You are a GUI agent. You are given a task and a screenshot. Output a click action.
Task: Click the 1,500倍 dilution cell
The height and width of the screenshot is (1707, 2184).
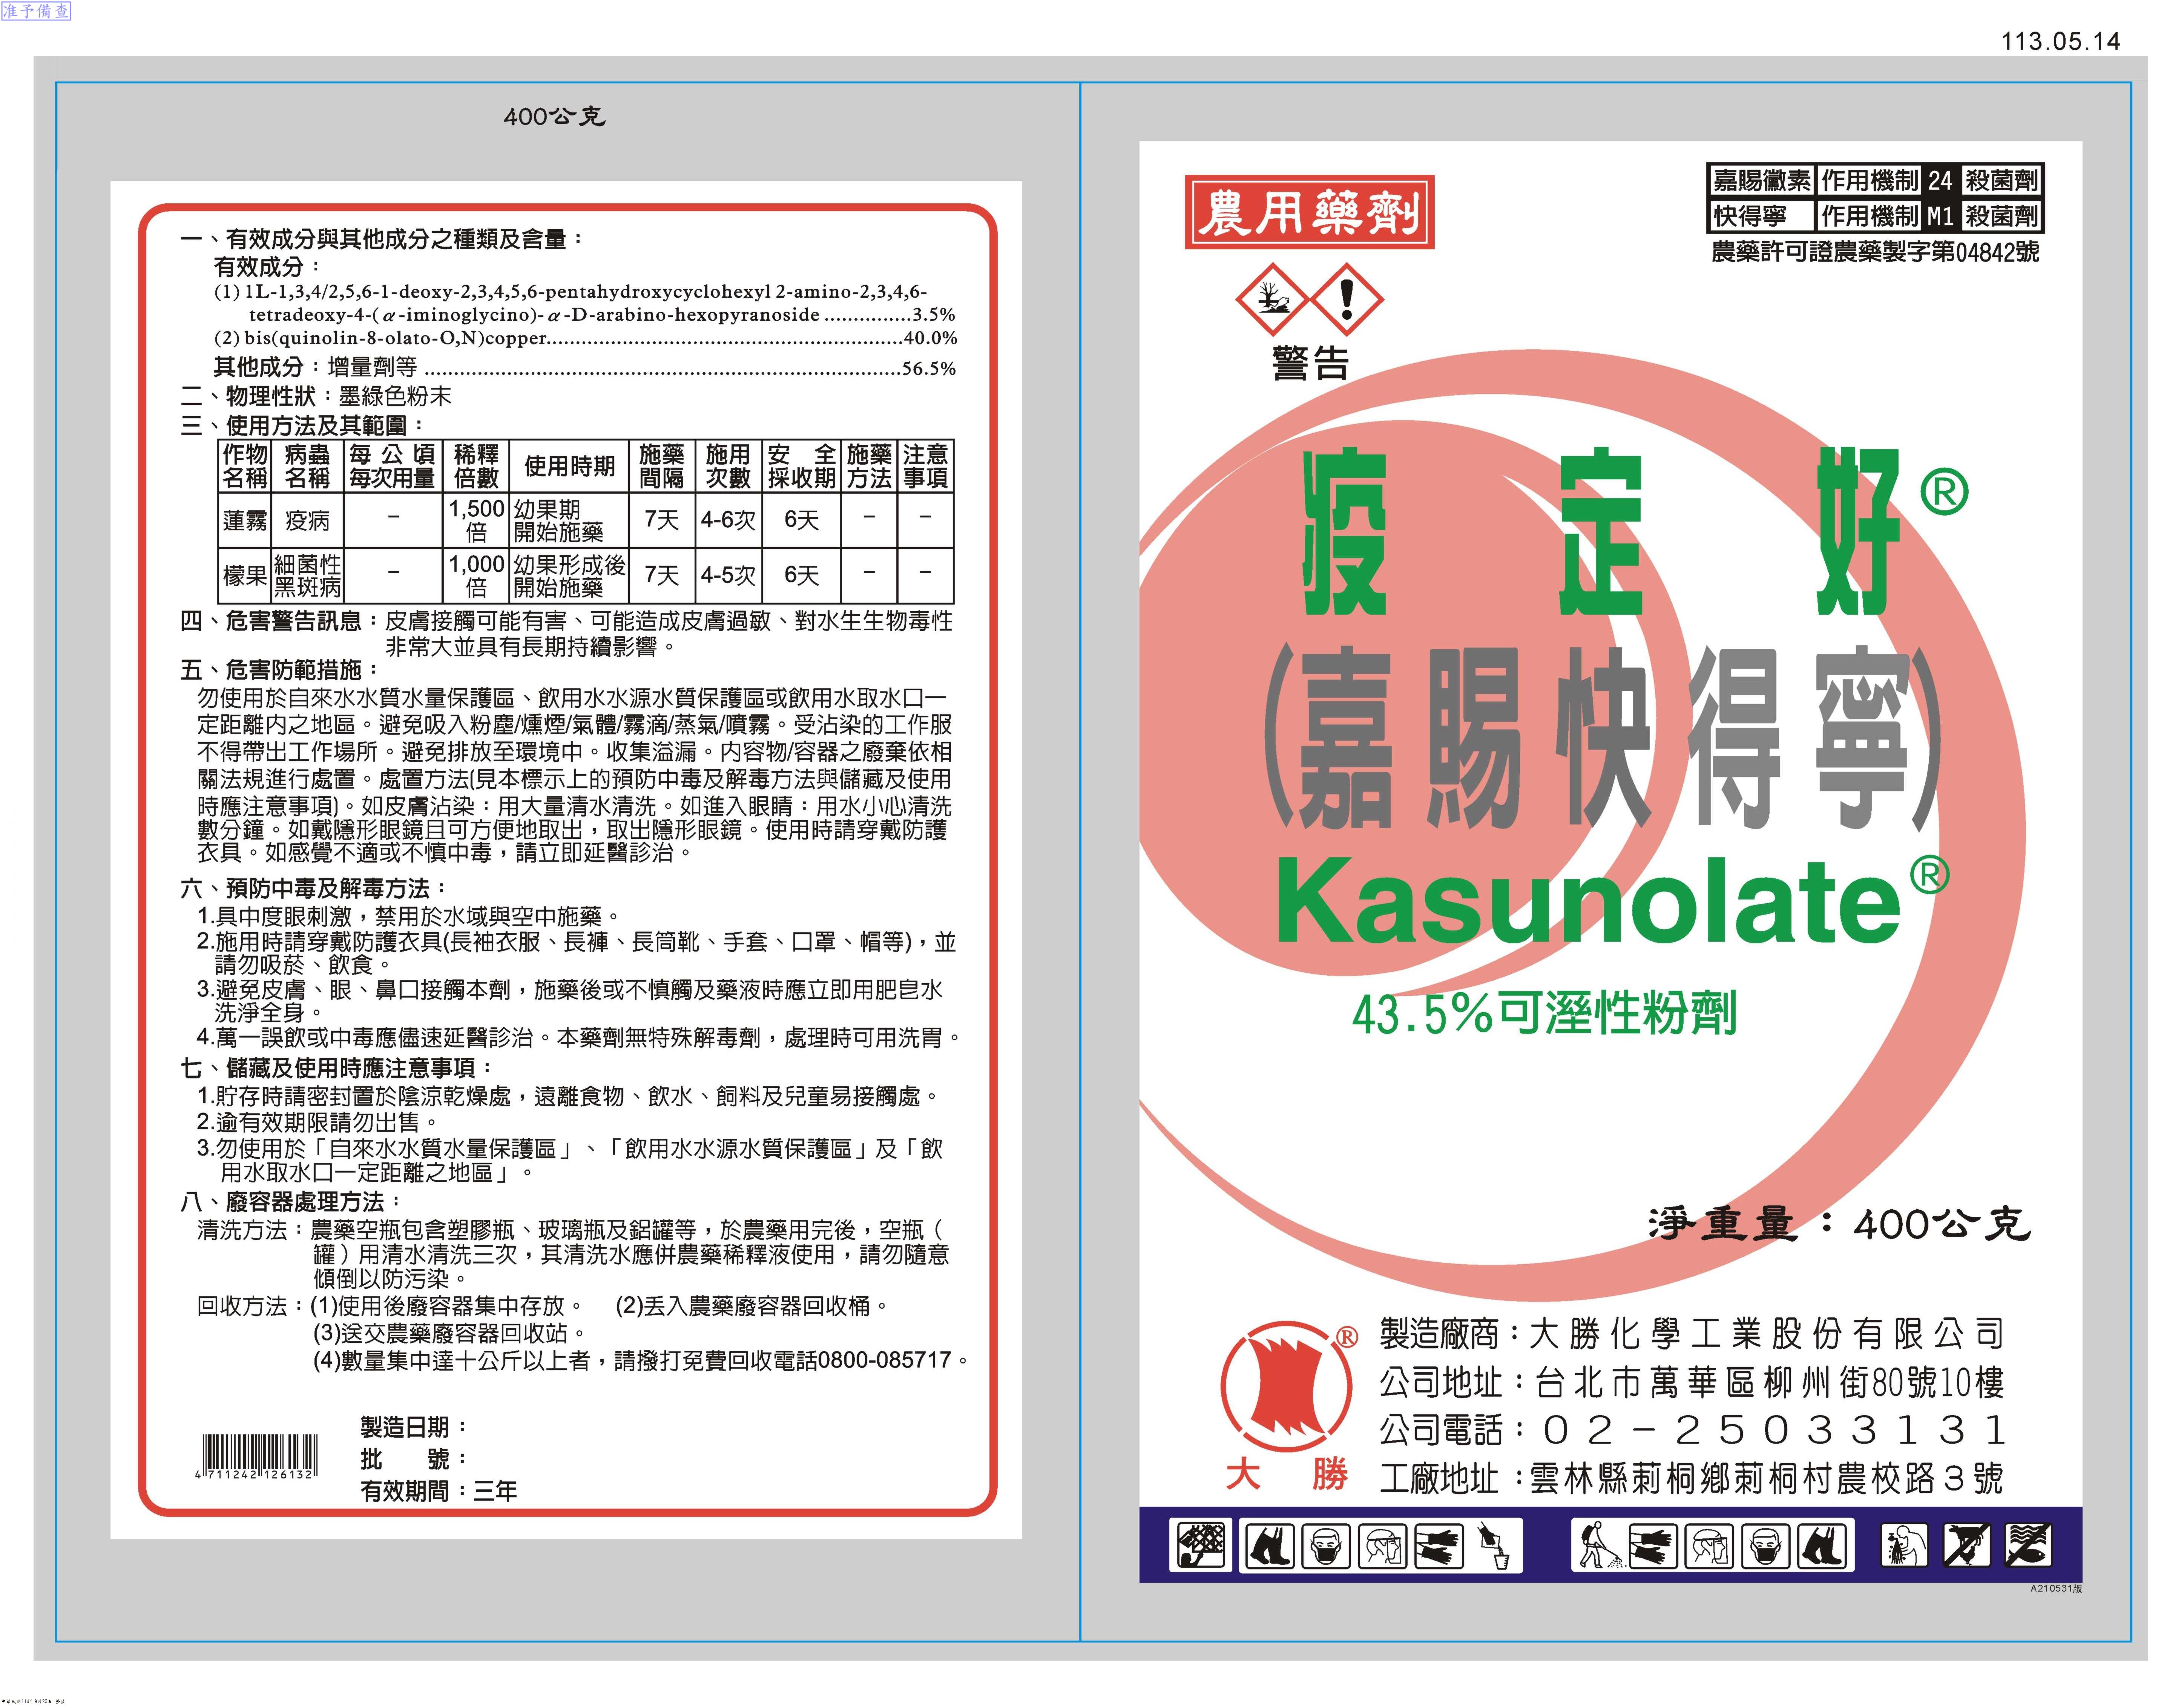tap(476, 520)
